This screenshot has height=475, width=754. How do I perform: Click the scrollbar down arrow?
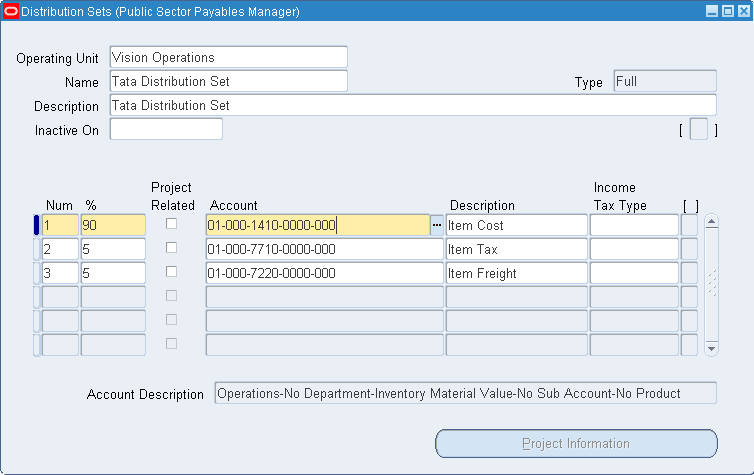[x=712, y=348]
